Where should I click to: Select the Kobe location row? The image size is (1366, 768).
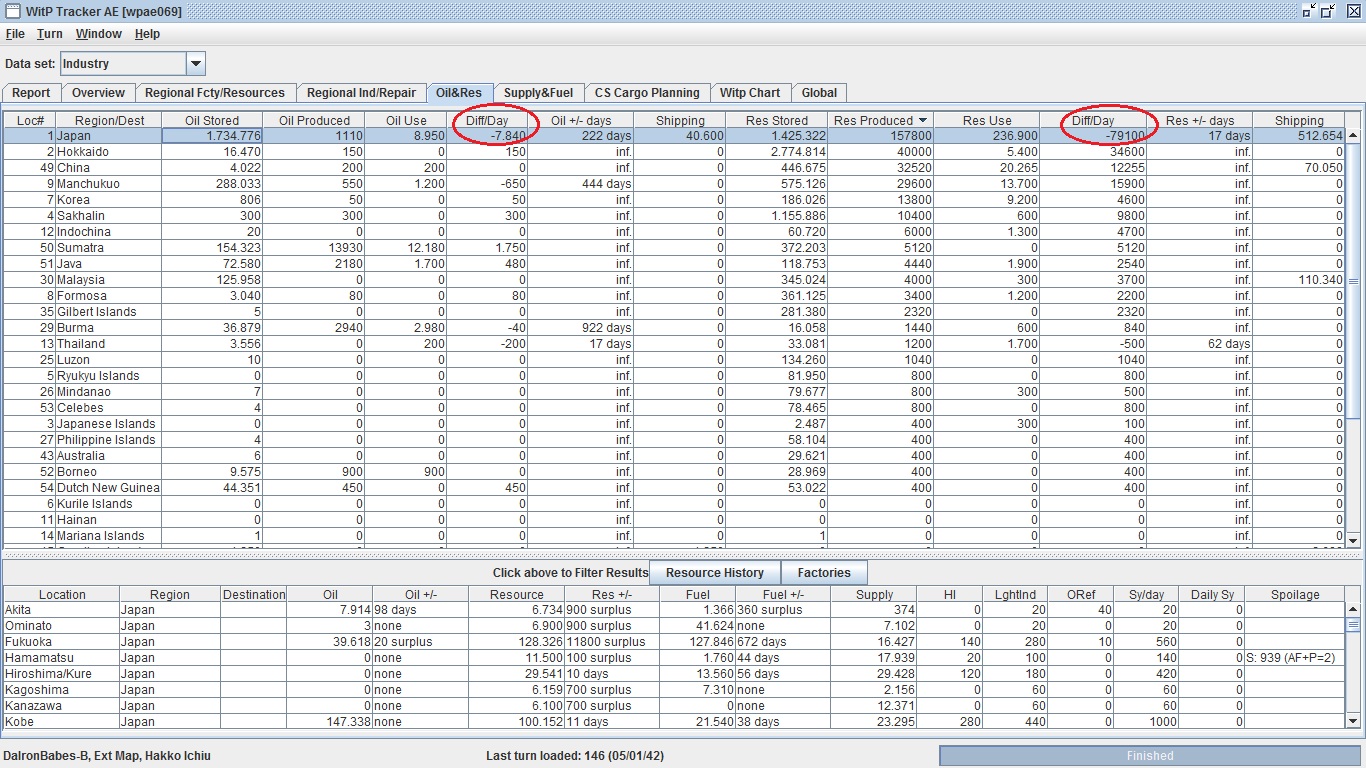[674, 722]
